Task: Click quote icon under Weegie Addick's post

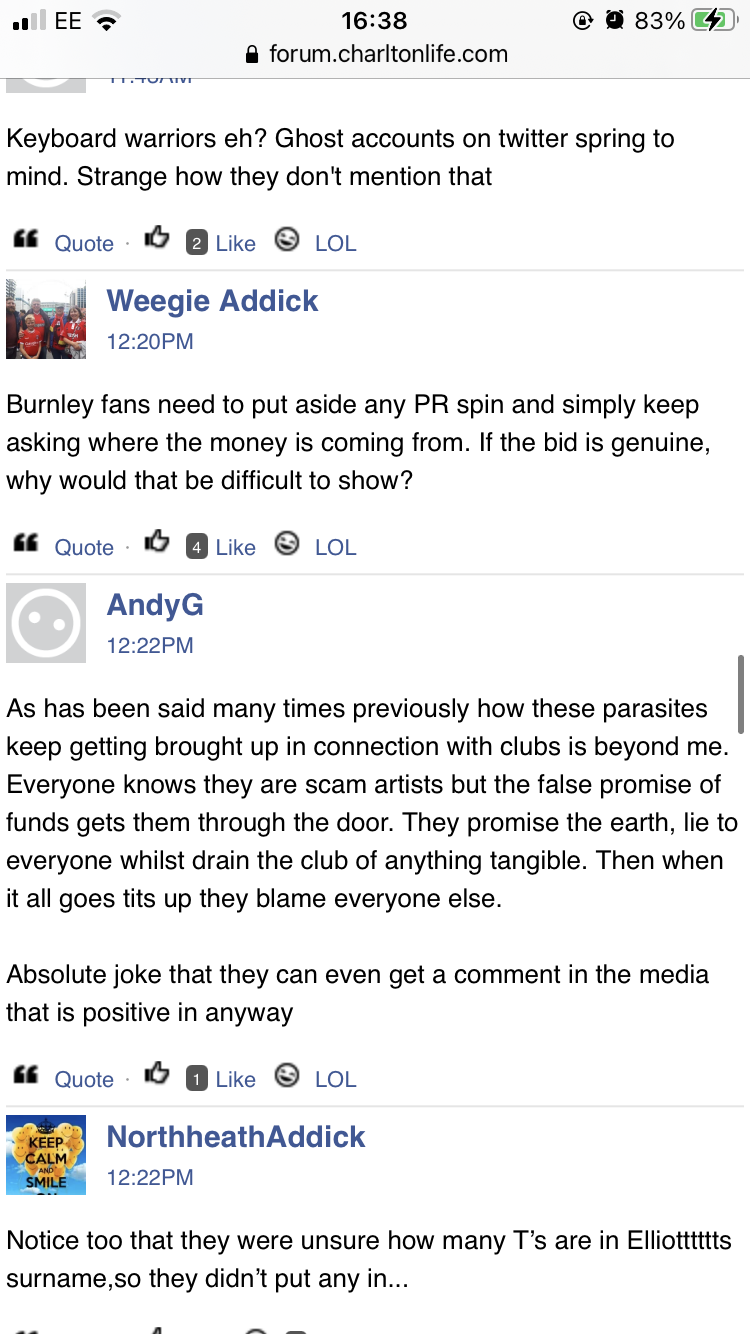Action: click(25, 545)
